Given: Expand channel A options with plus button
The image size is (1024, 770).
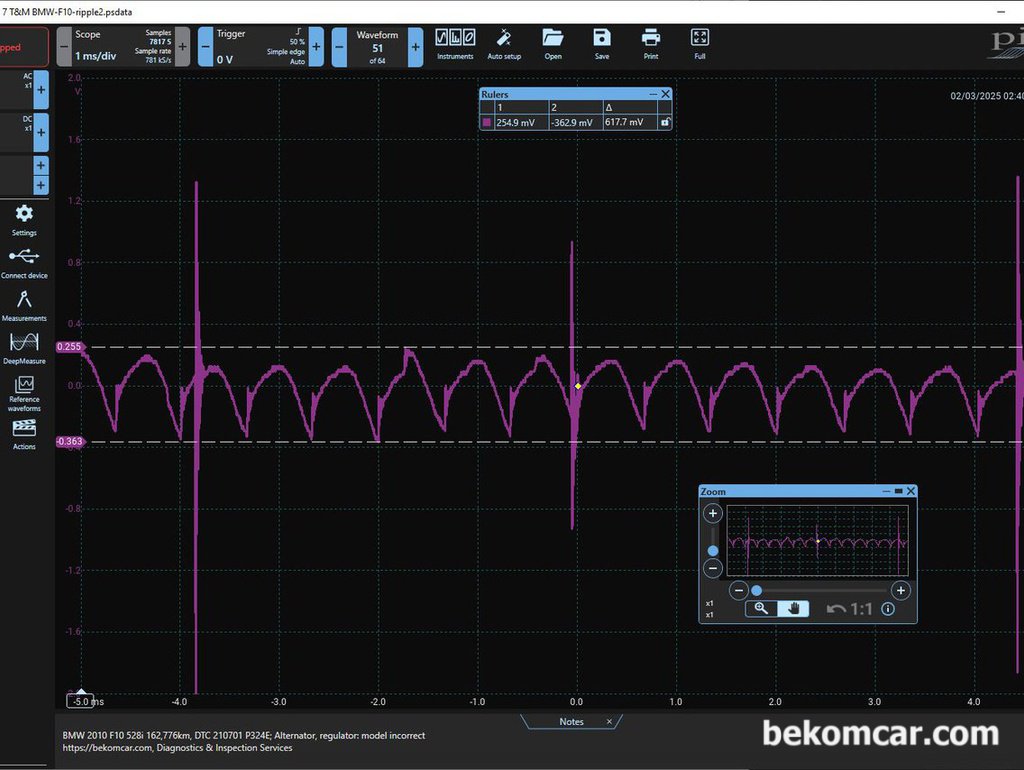Looking at the screenshot, I should (x=40, y=89).
